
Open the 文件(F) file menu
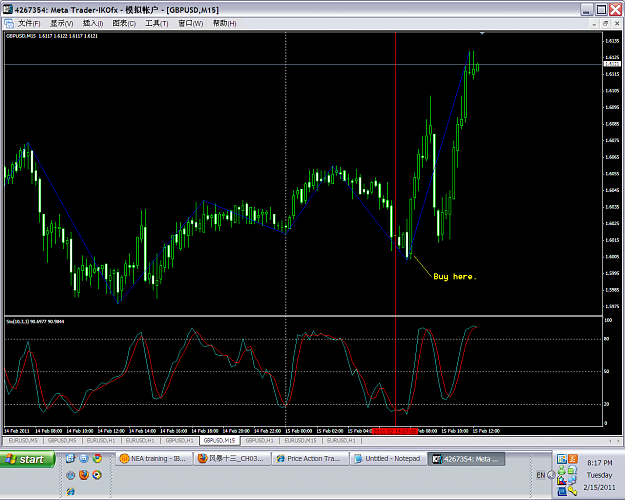[29, 24]
